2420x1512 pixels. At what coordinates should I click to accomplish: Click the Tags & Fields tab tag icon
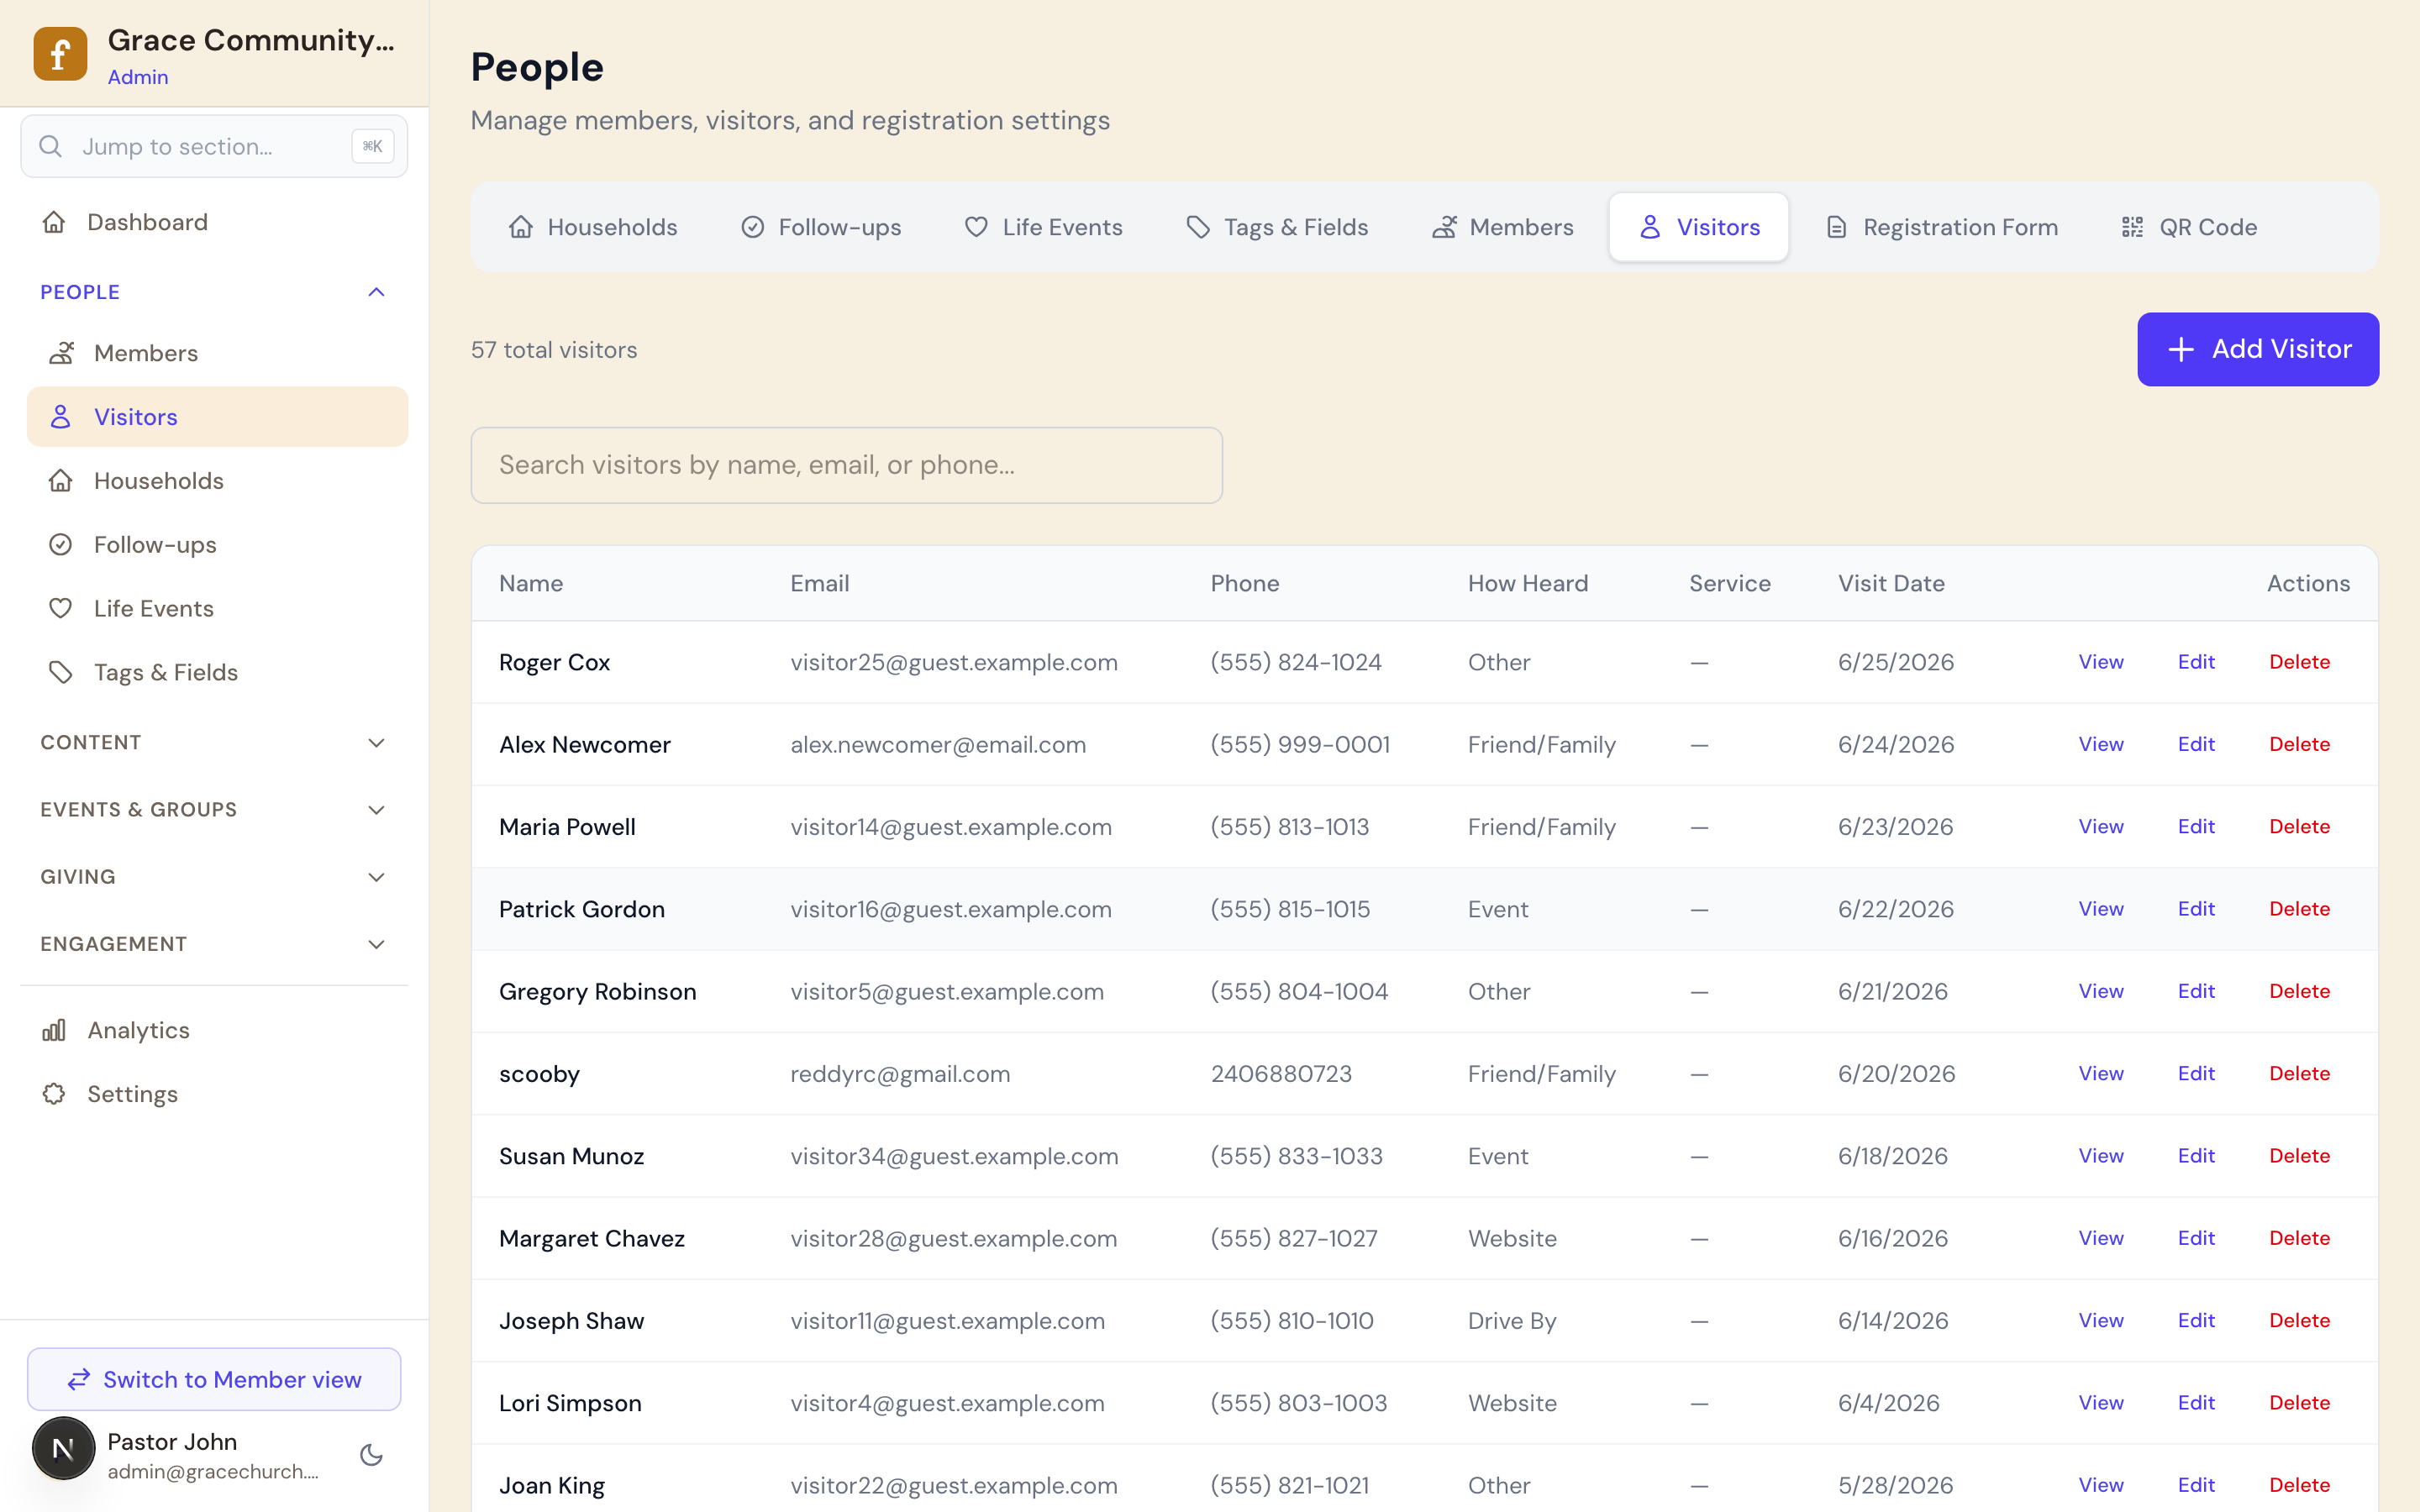click(1198, 227)
